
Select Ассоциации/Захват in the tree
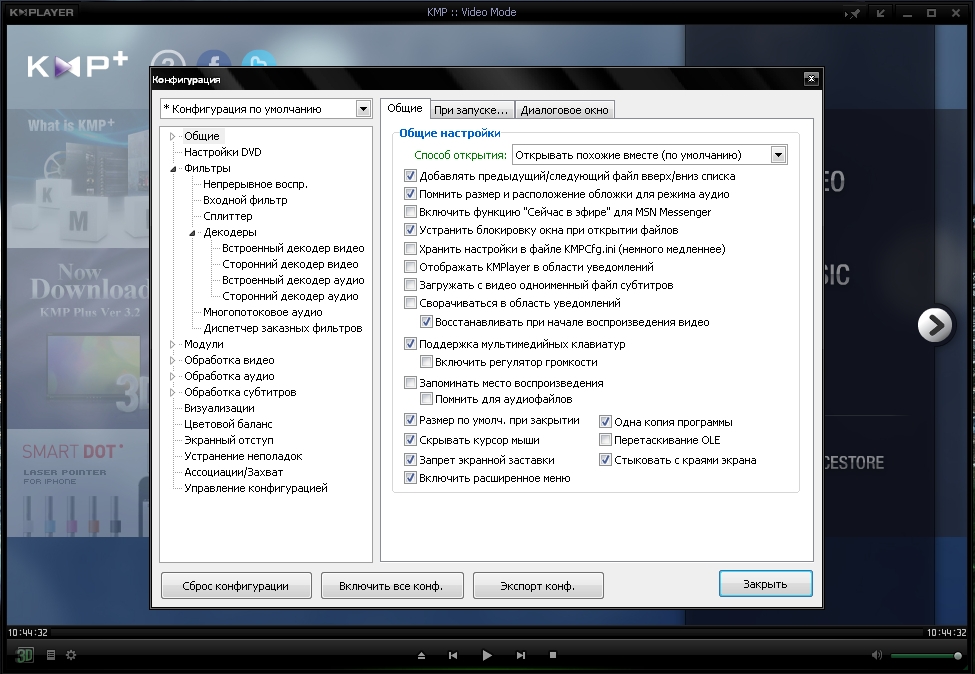pyautogui.click(x=233, y=473)
